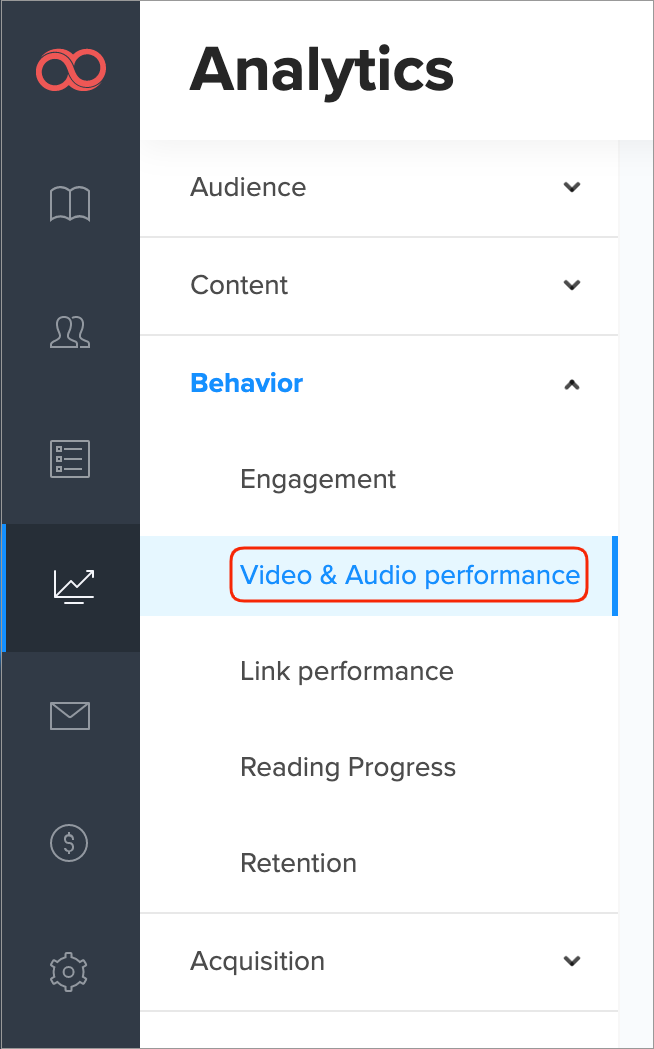Expand the Audience section chevron
Image resolution: width=654 pixels, height=1049 pixels.
point(572,187)
